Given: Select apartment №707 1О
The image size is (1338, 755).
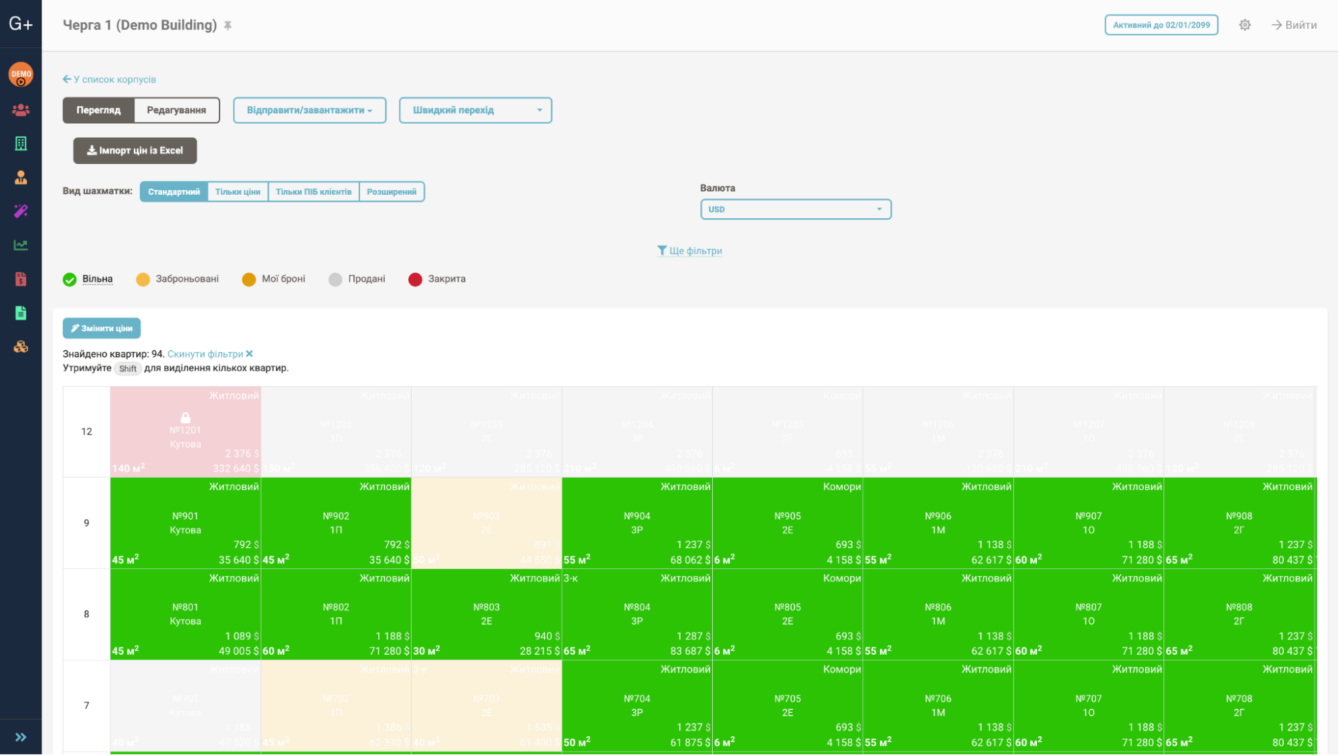Looking at the screenshot, I should coord(1089,706).
